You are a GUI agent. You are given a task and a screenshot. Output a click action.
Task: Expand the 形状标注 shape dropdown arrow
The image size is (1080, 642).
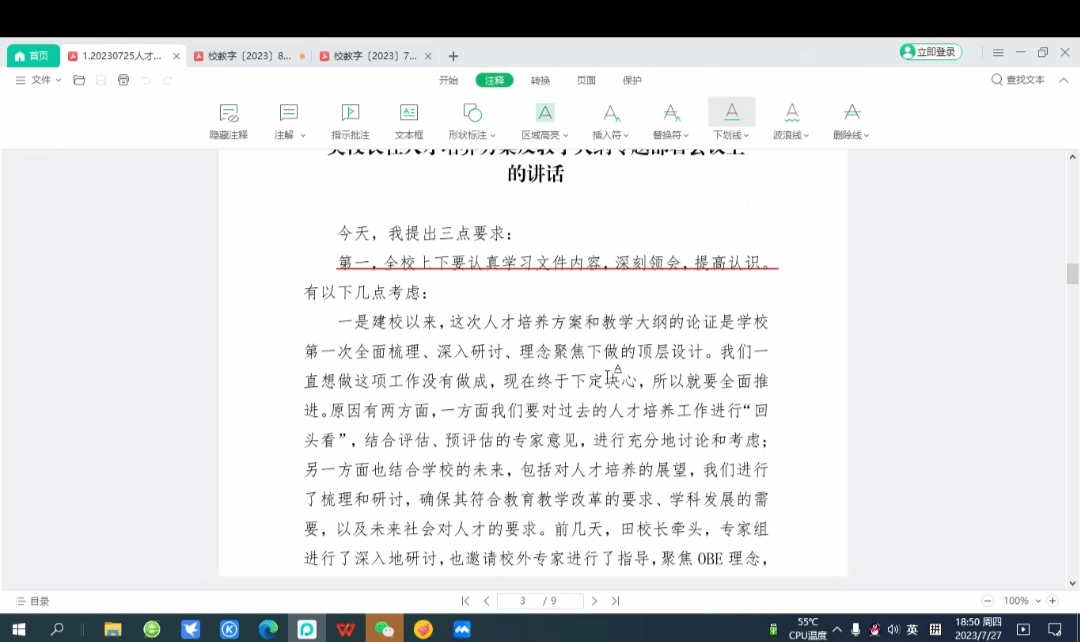pos(493,135)
